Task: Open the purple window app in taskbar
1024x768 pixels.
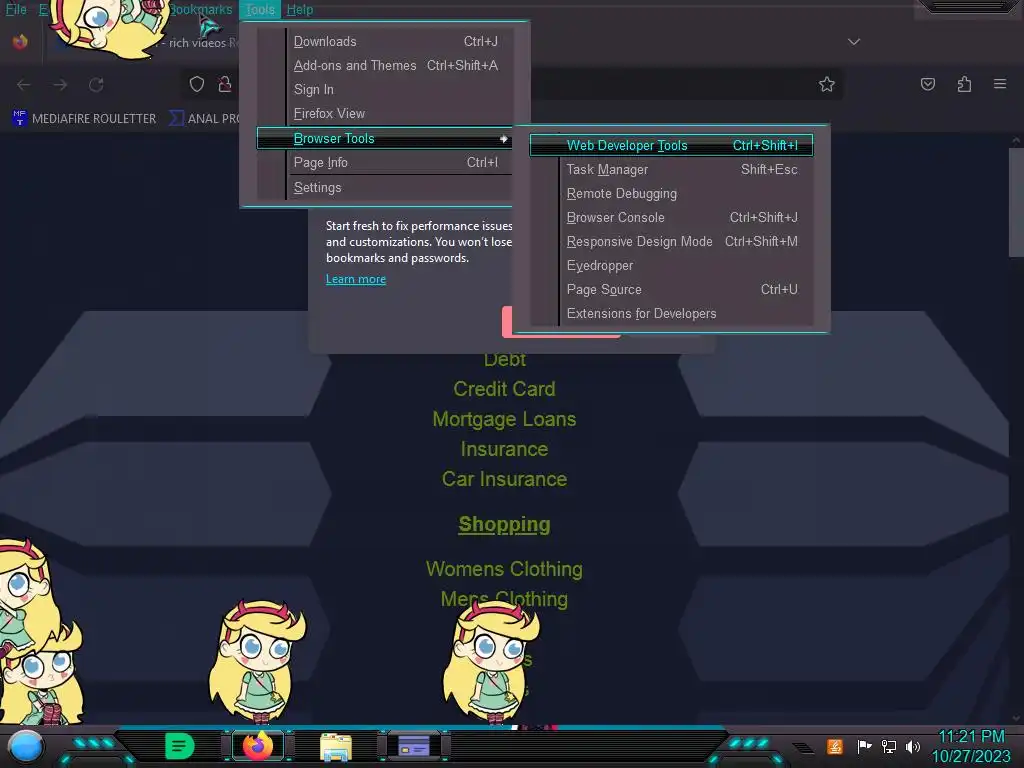Action: pos(414,746)
